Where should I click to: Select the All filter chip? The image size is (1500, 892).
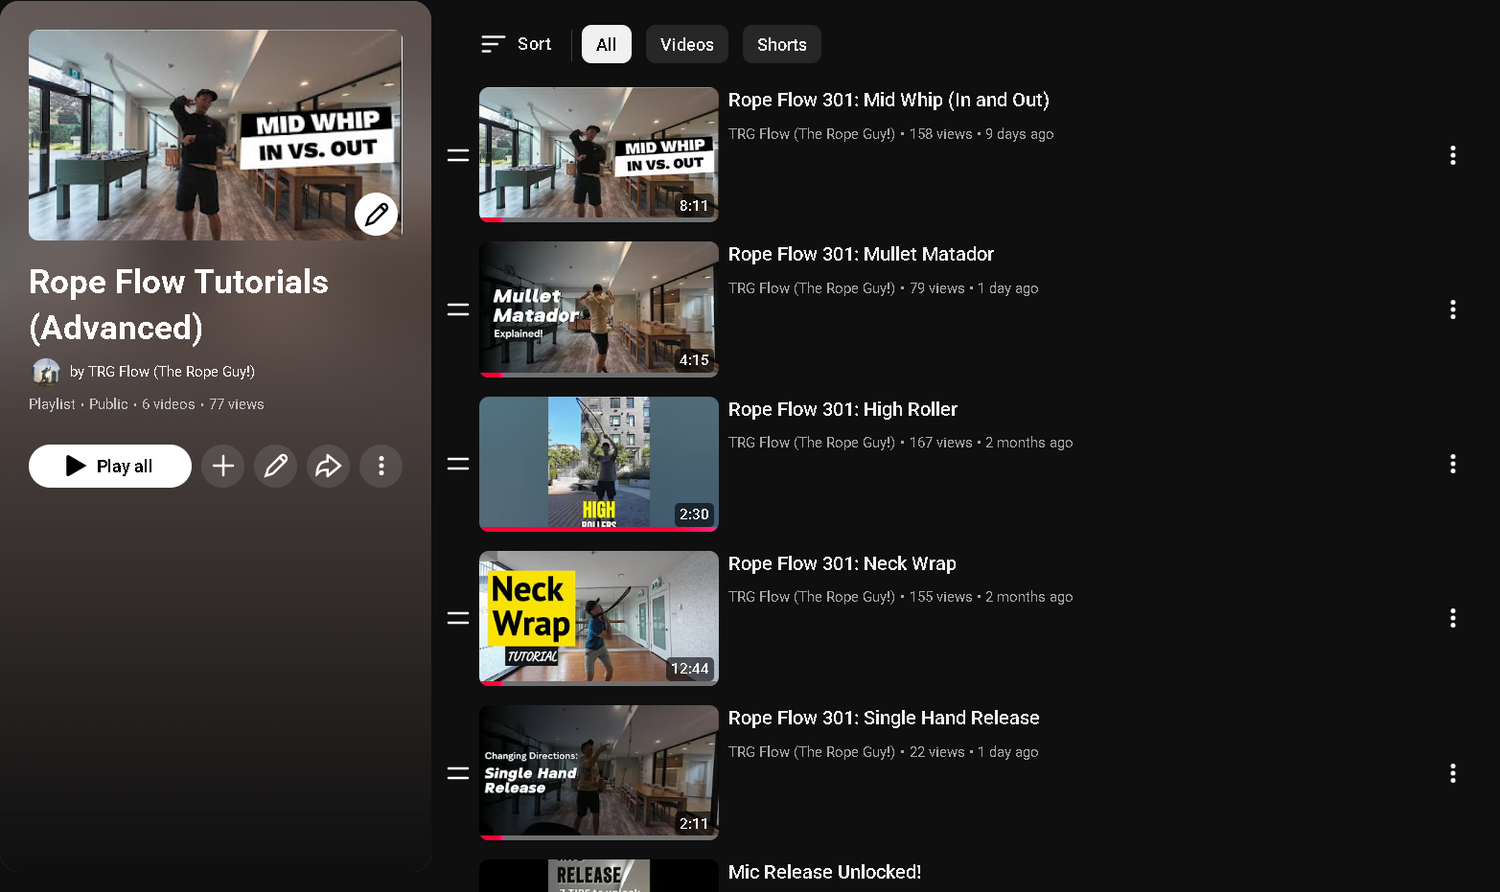tap(606, 45)
